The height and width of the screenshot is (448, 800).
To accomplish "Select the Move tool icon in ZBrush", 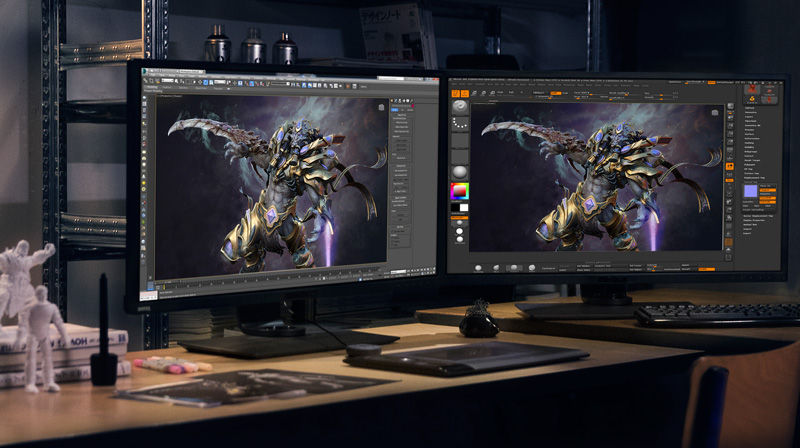I will pos(474,93).
